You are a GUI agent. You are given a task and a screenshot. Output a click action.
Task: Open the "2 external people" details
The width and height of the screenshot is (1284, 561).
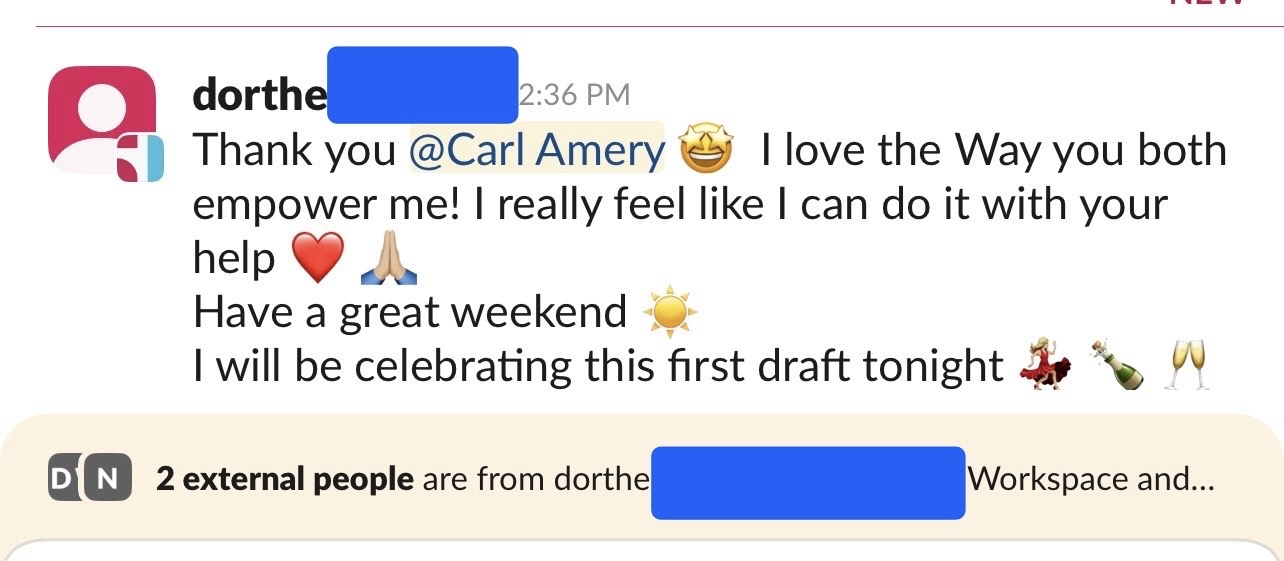click(x=284, y=479)
